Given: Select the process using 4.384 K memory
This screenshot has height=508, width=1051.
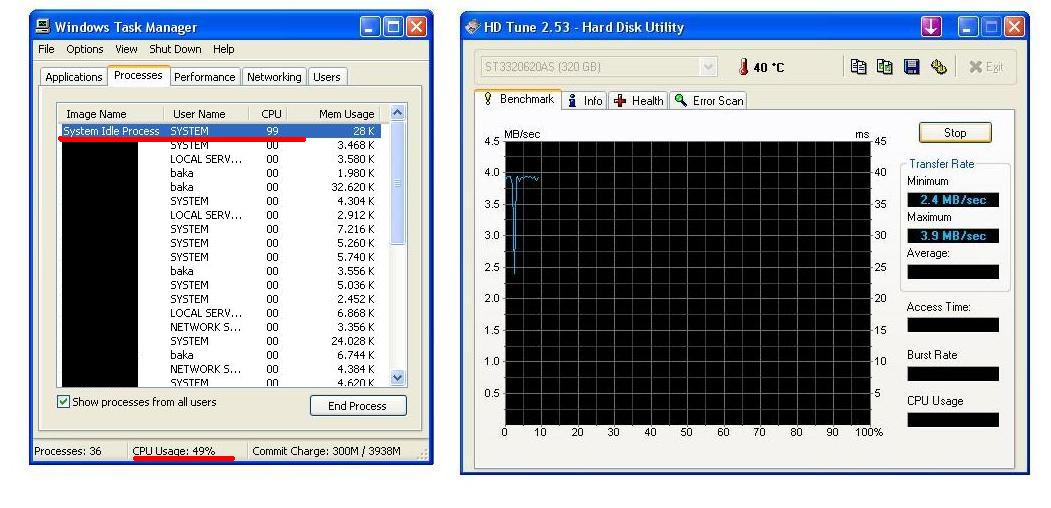Looking at the screenshot, I should click(x=221, y=369).
